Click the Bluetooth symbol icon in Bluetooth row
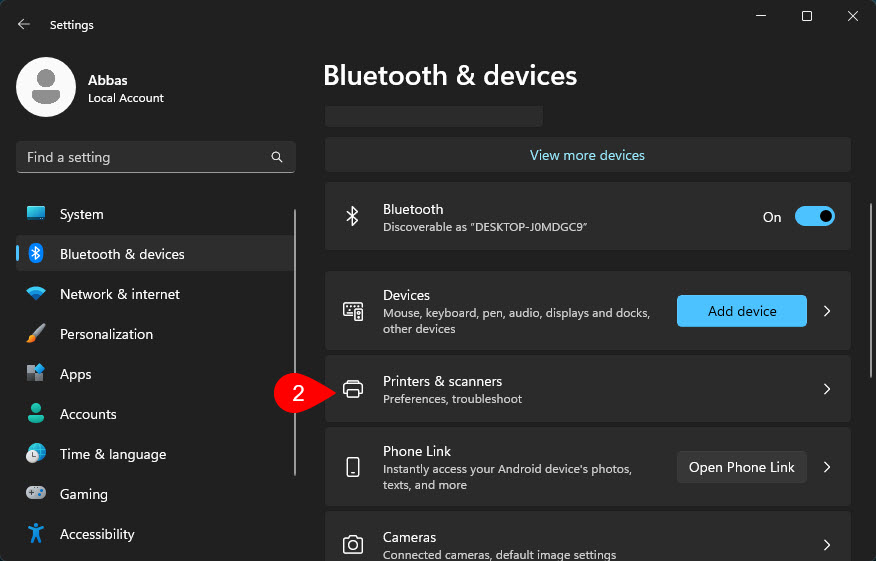 point(352,216)
